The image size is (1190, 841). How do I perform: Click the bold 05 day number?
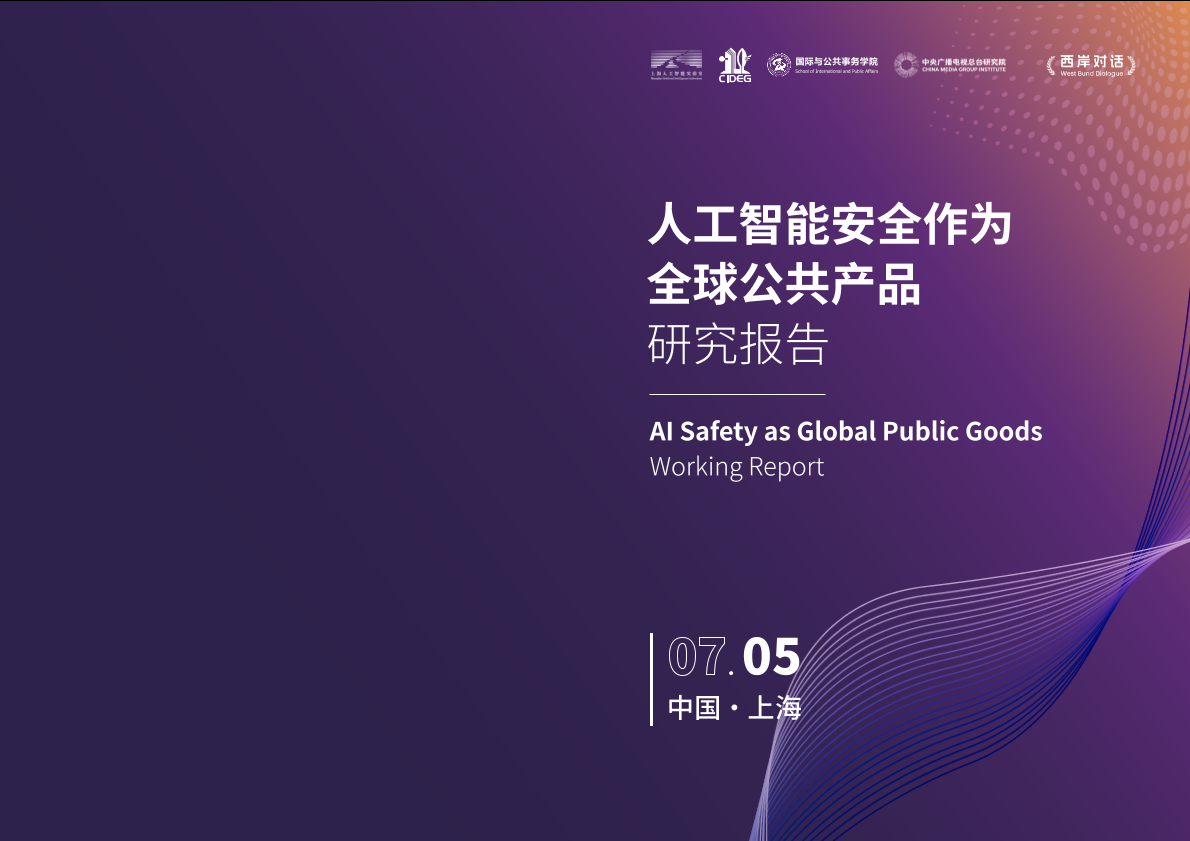click(771, 657)
